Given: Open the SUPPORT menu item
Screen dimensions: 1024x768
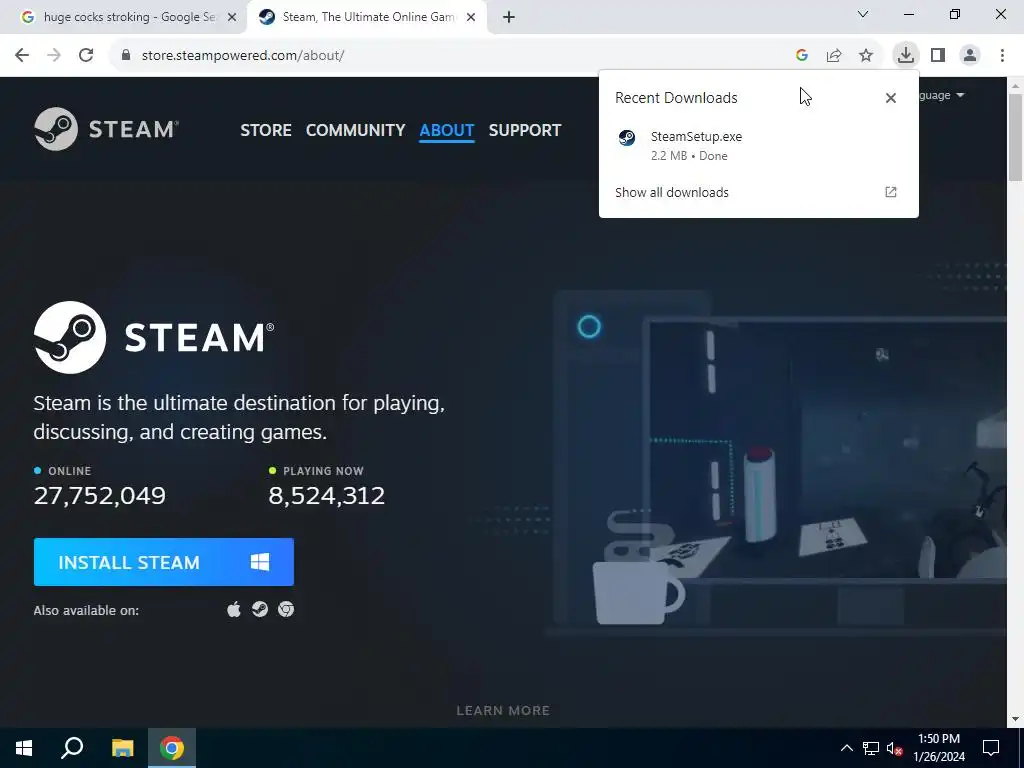Looking at the screenshot, I should coord(525,130).
